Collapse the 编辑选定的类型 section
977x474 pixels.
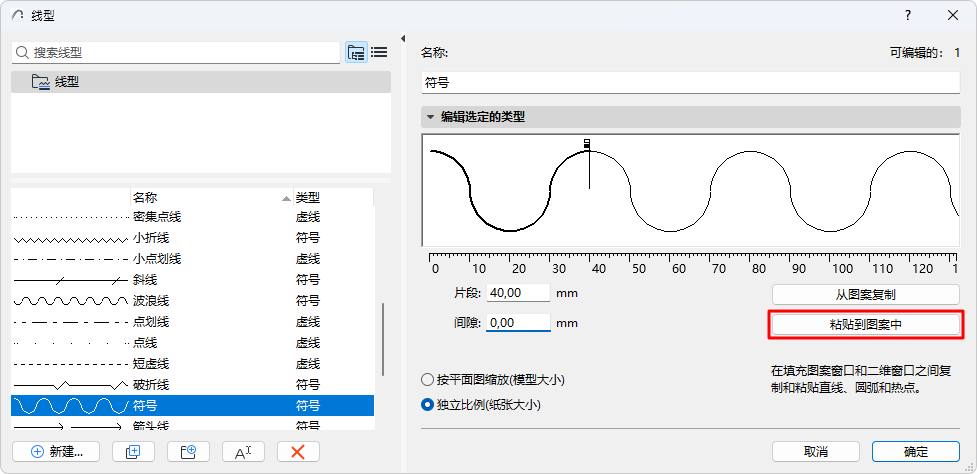pos(430,117)
